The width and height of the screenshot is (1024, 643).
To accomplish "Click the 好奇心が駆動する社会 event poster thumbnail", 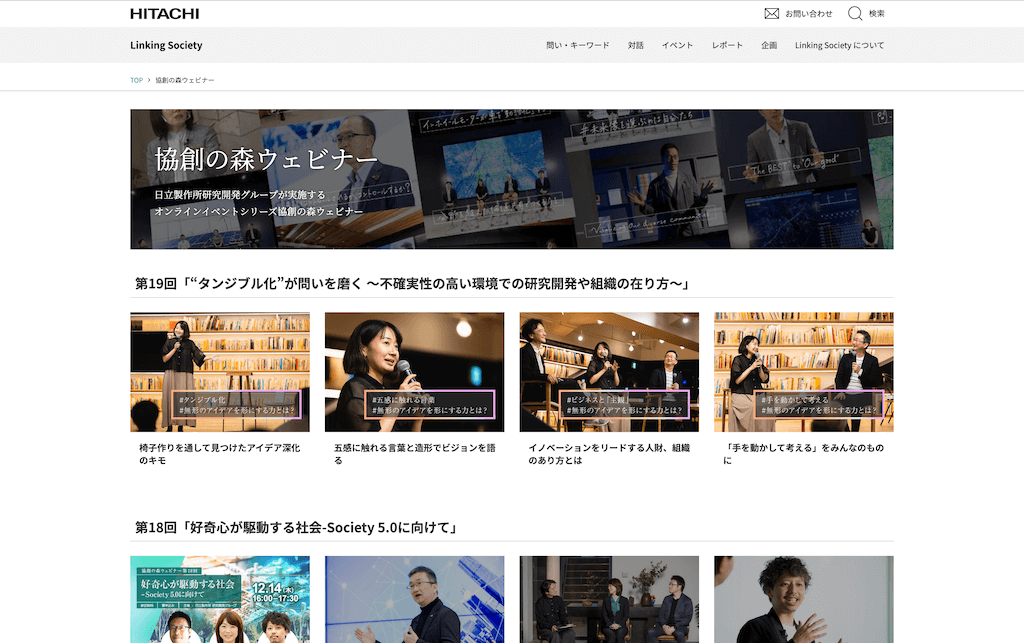I will pyautogui.click(x=220, y=599).
